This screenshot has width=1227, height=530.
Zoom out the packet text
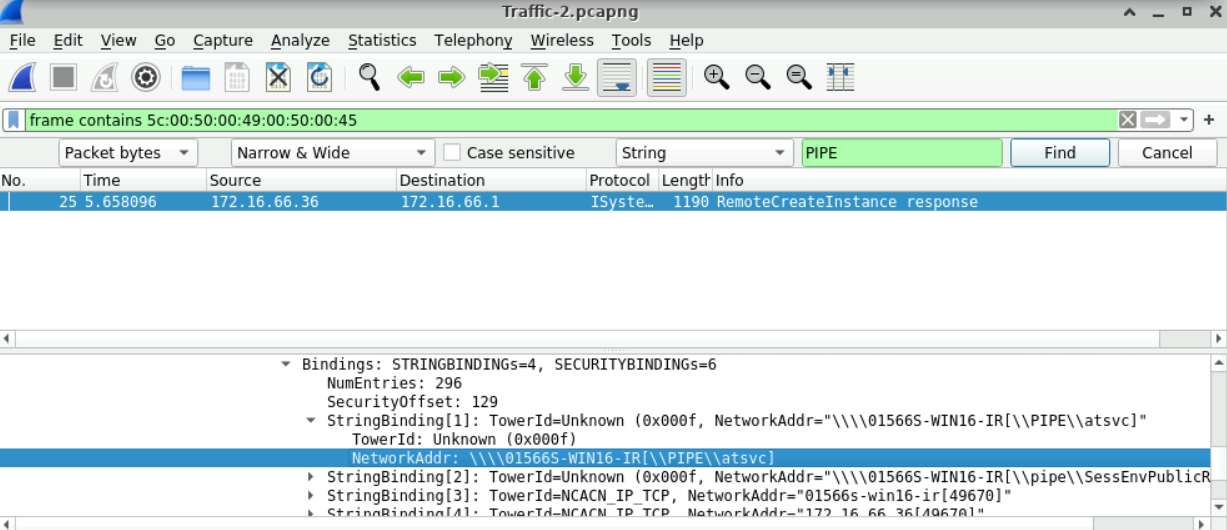tap(757, 77)
